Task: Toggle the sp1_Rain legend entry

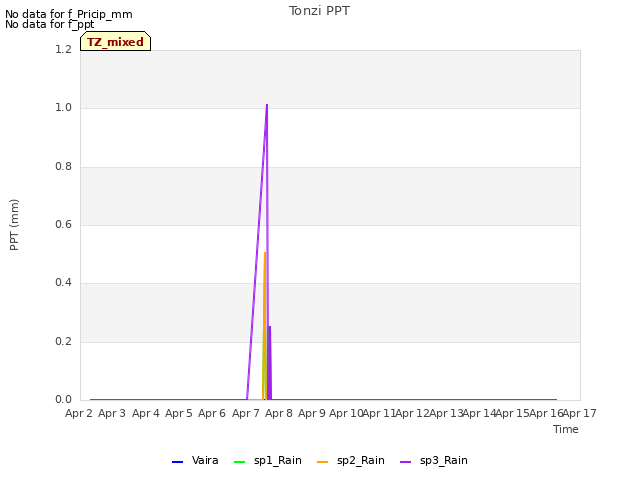Action: click(268, 461)
